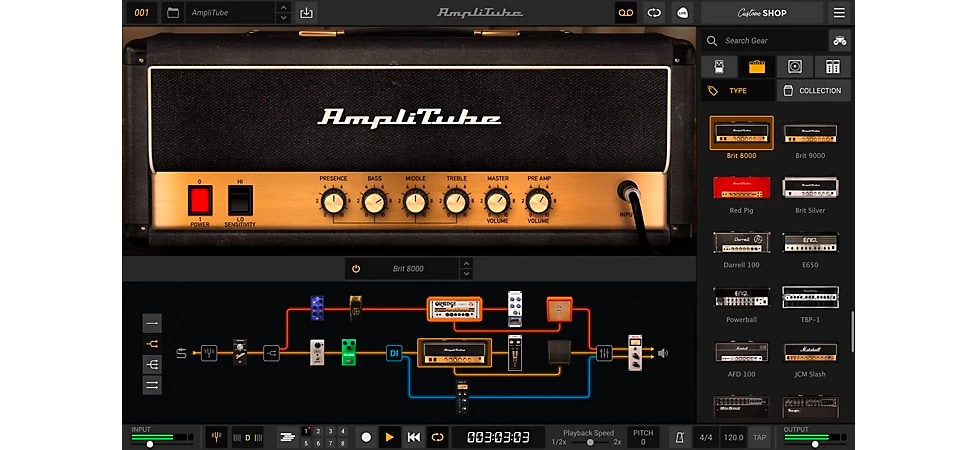The height and width of the screenshot is (450, 976).
Task: Select track 2 button
Action: pos(318,431)
